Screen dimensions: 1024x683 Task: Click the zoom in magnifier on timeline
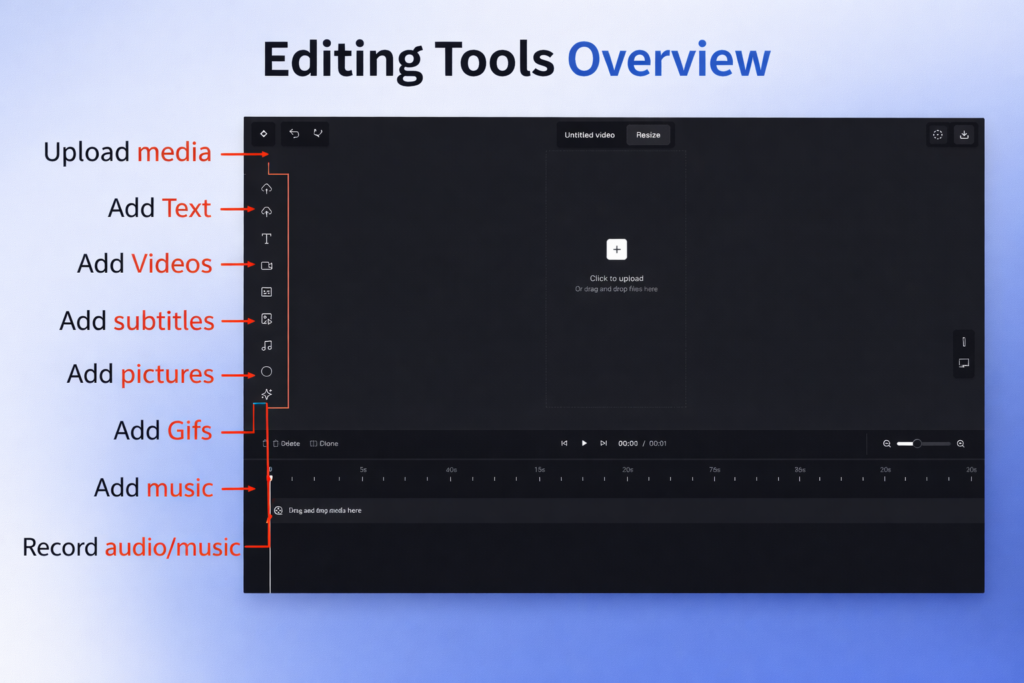coord(961,443)
